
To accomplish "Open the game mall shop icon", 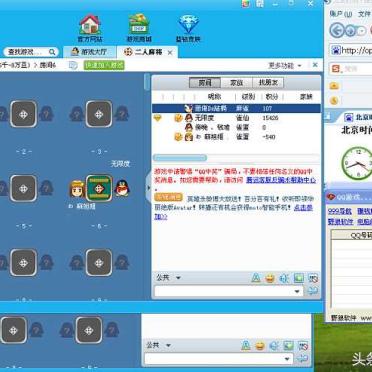I will (x=139, y=24).
